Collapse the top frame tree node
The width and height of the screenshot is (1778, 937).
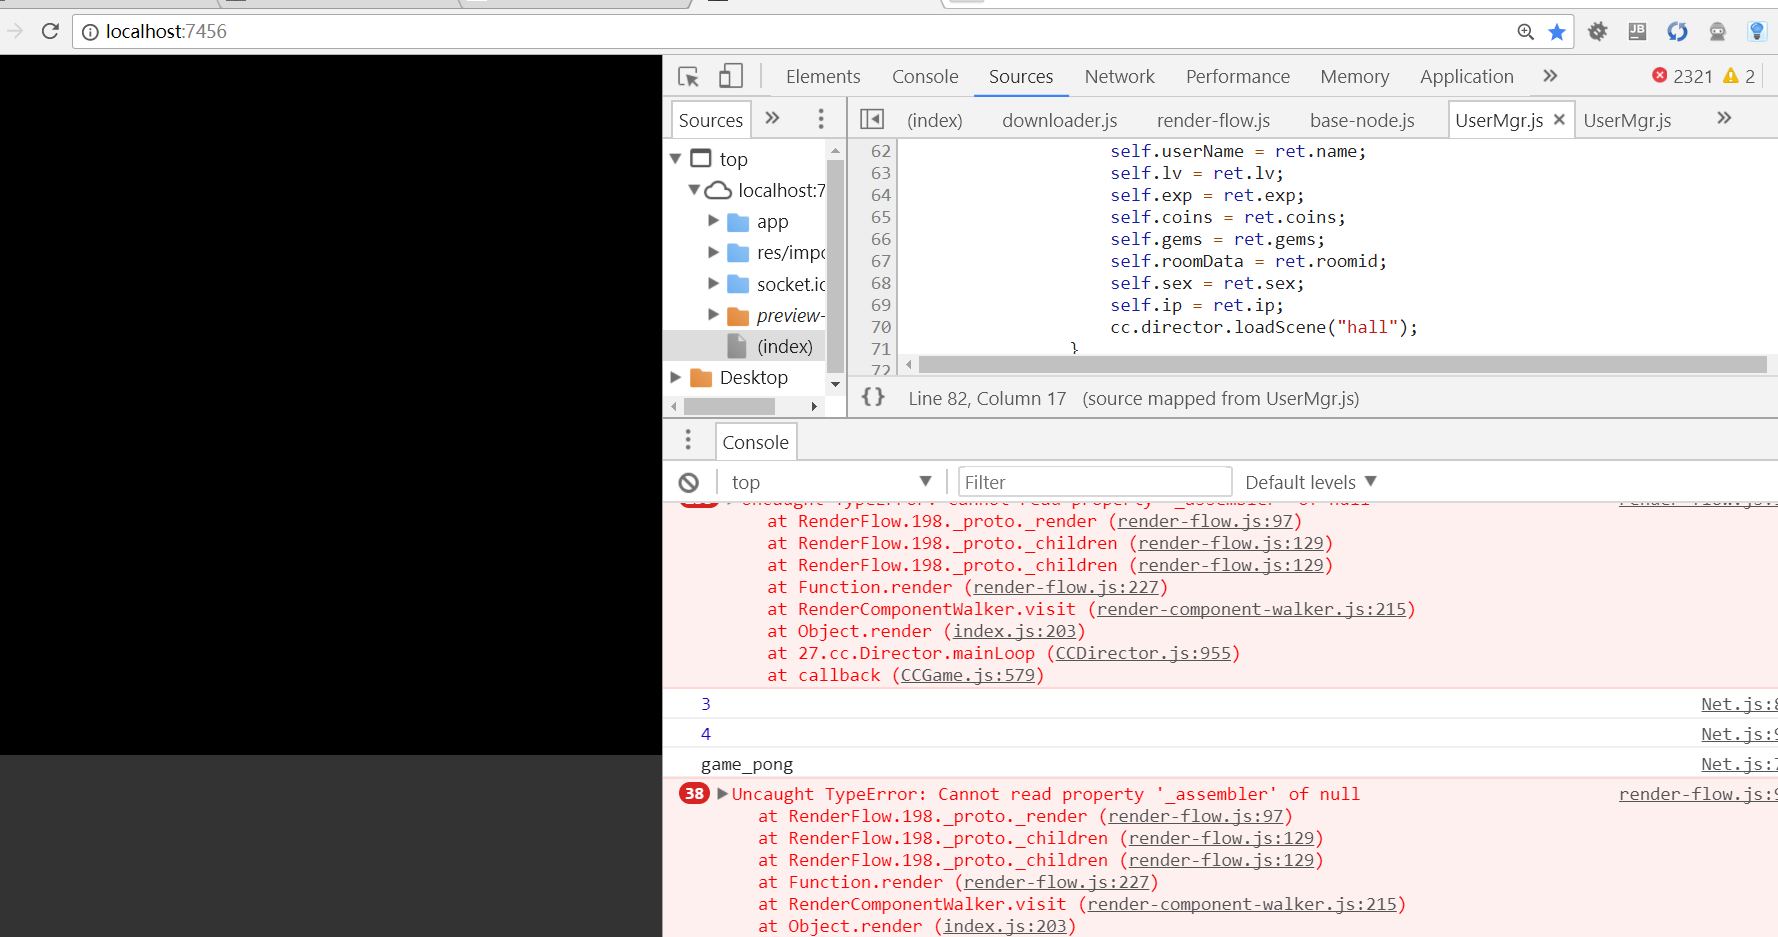676,158
